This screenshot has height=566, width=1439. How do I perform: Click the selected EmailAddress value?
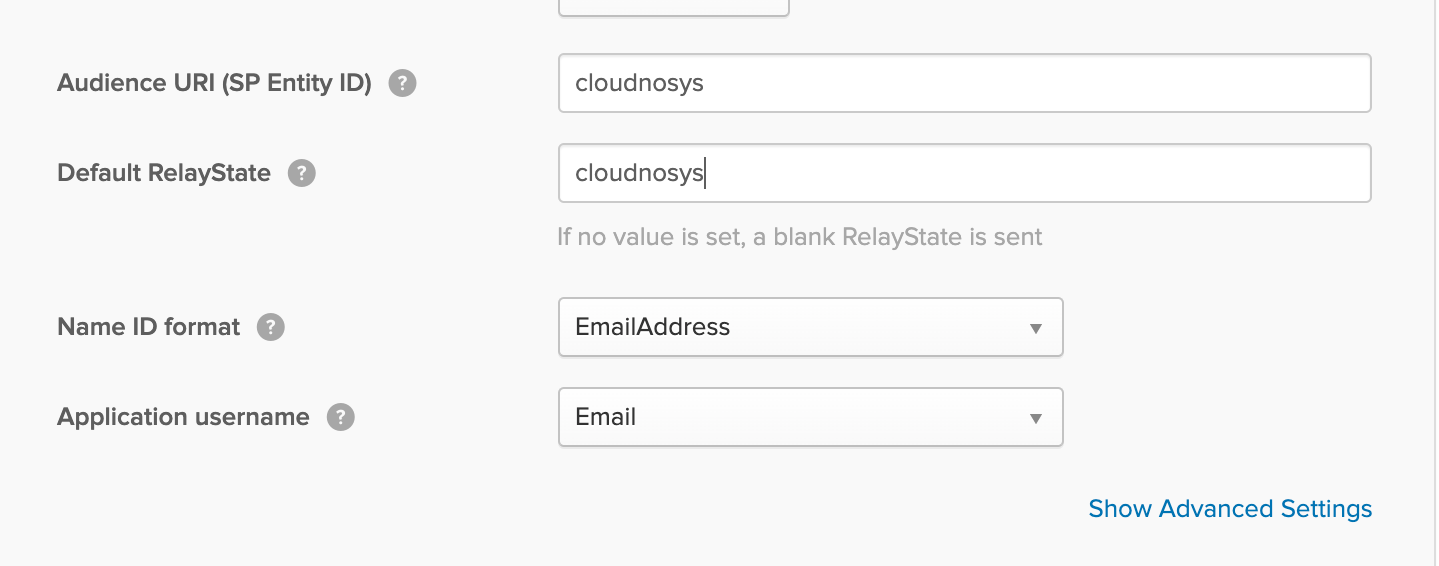[x=653, y=327]
